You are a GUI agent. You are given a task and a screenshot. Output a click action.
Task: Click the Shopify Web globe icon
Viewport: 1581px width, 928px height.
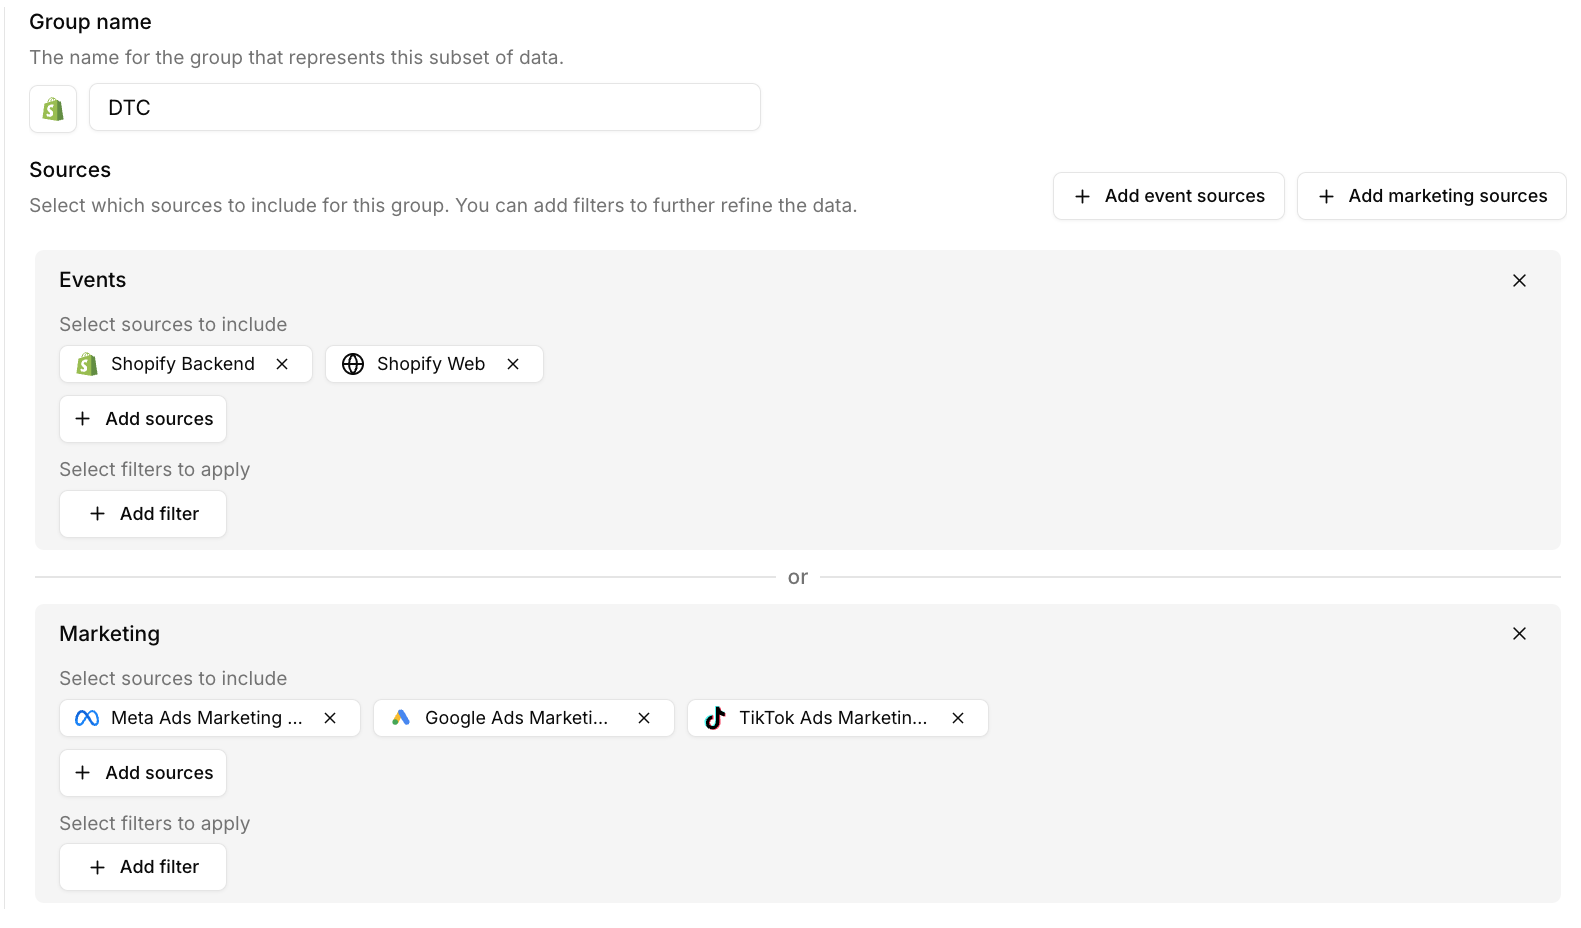tap(353, 364)
